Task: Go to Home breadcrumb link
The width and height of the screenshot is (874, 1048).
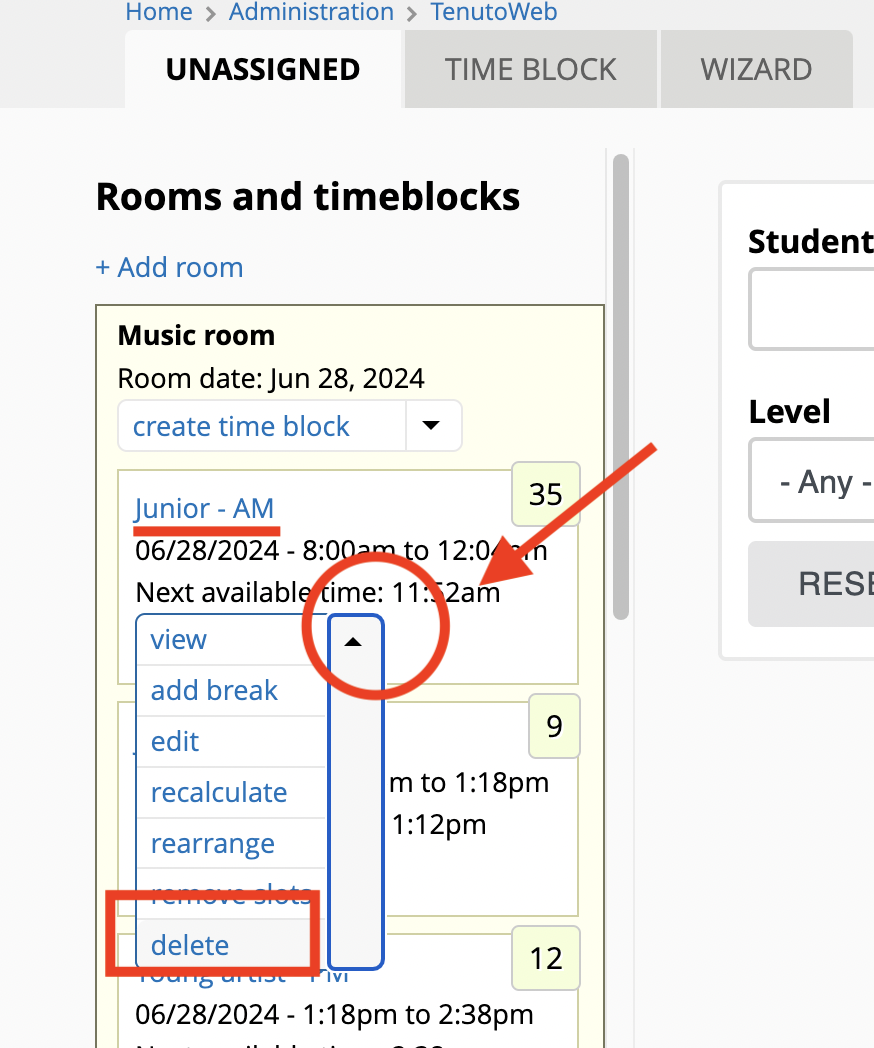Action: (159, 12)
